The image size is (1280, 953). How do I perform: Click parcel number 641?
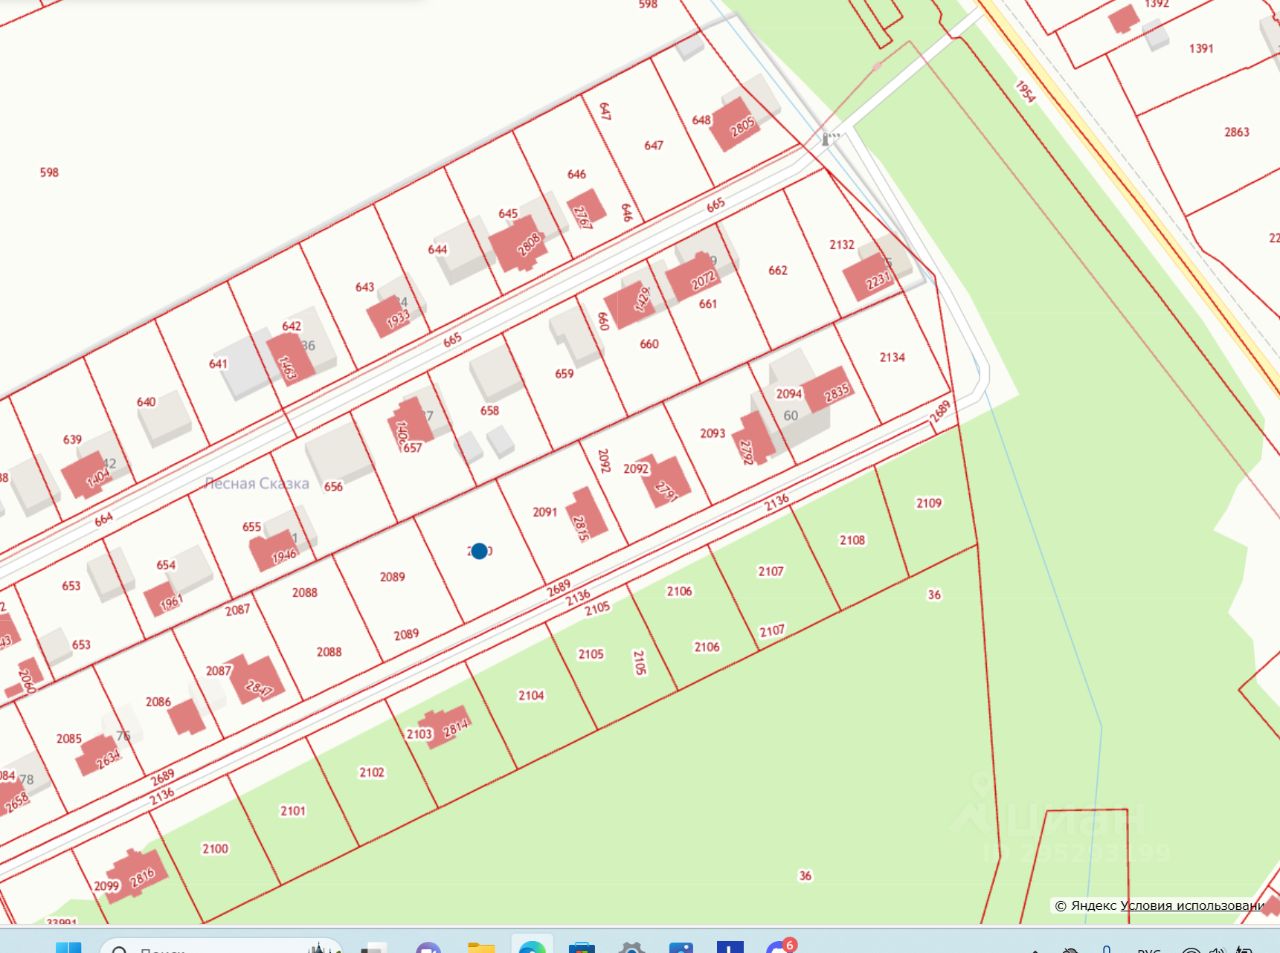218,364
